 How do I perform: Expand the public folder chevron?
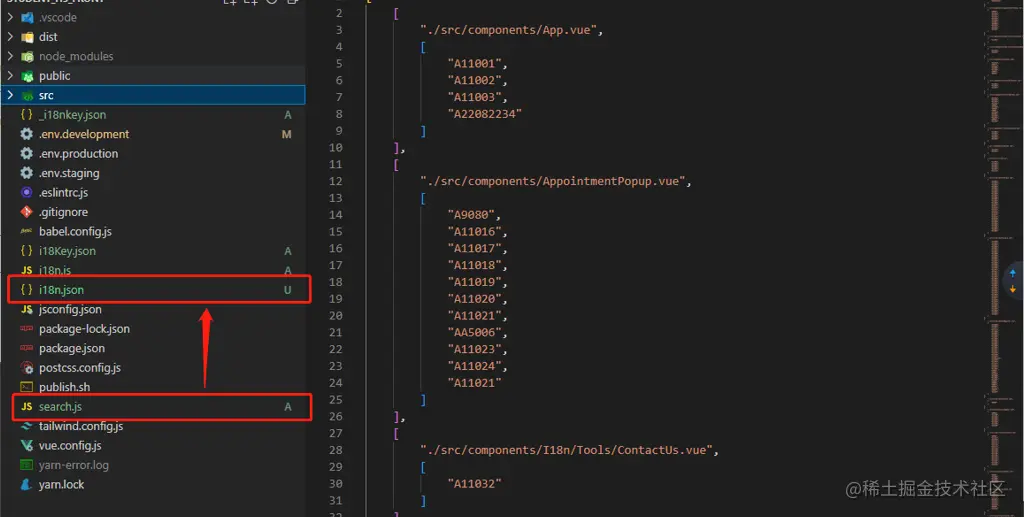coord(10,76)
